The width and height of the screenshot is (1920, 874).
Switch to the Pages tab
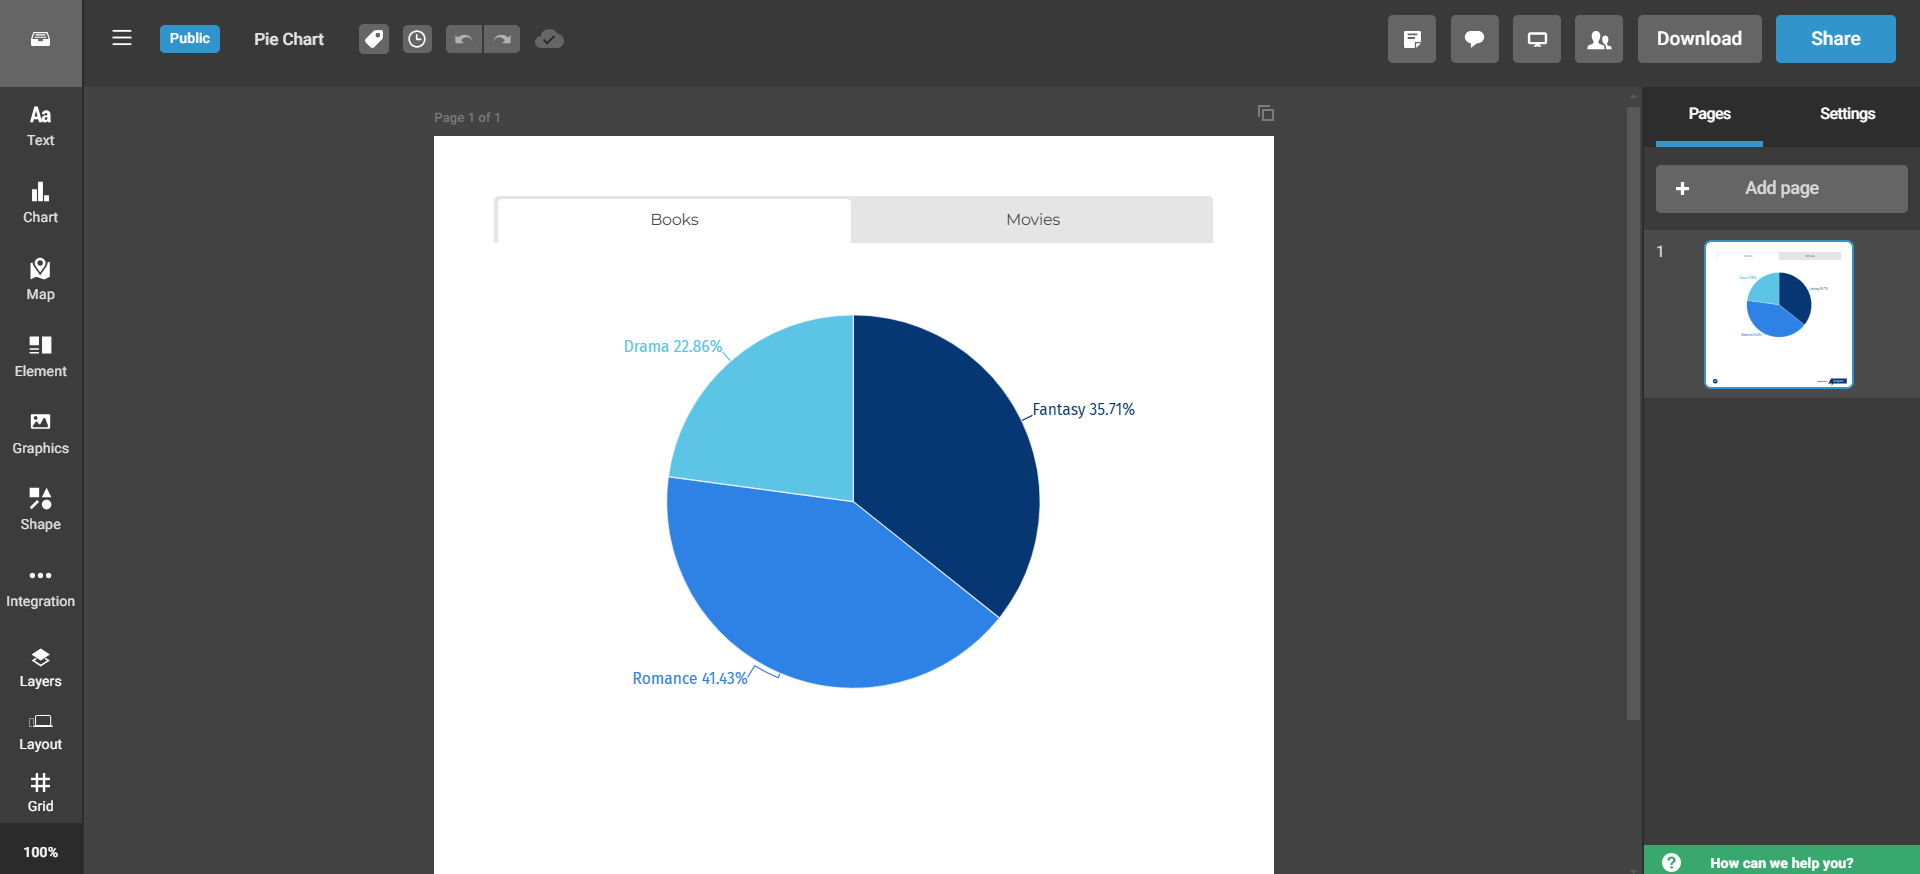[x=1710, y=115]
